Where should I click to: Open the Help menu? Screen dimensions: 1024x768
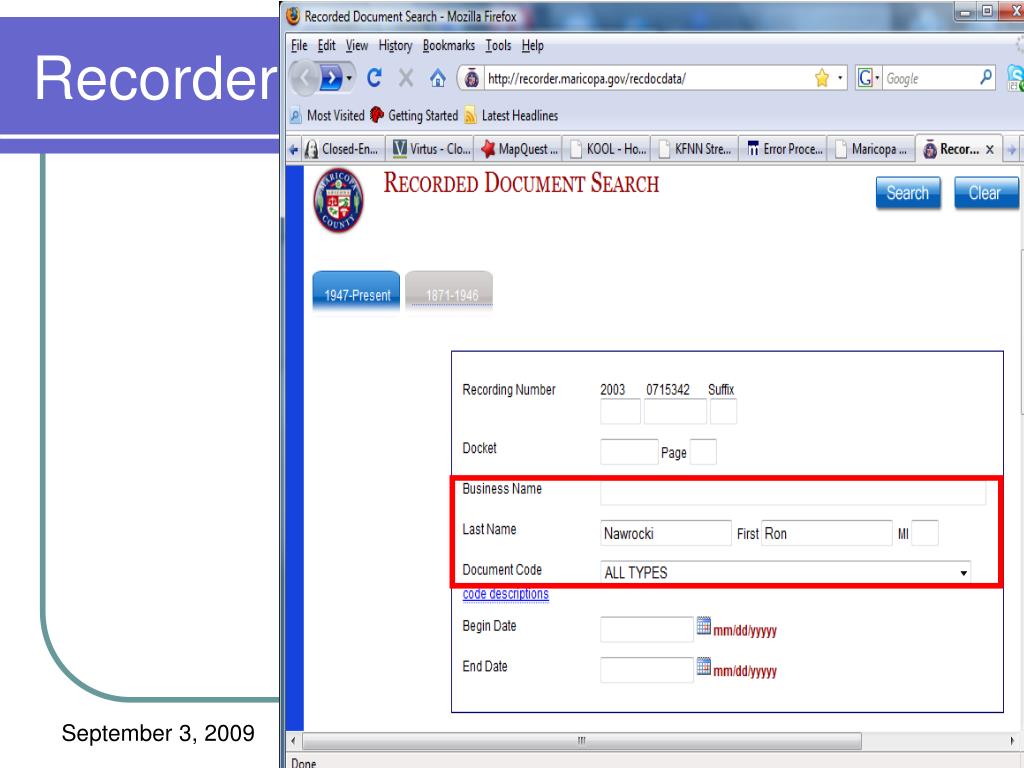(532, 46)
